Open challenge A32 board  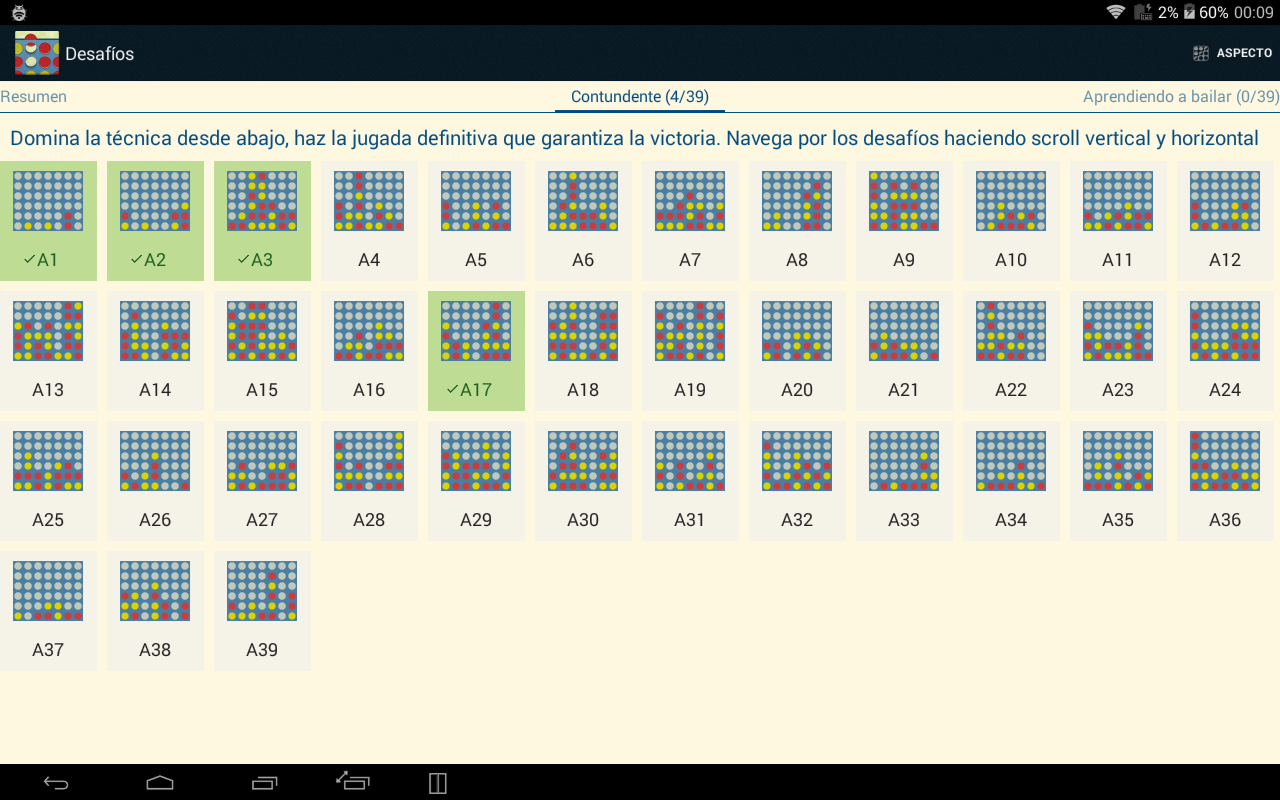pyautogui.click(x=797, y=481)
